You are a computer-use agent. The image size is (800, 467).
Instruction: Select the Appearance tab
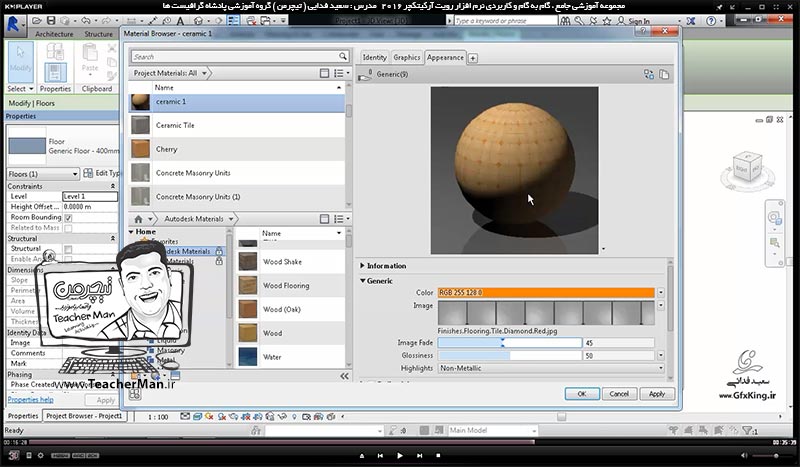pyautogui.click(x=445, y=58)
